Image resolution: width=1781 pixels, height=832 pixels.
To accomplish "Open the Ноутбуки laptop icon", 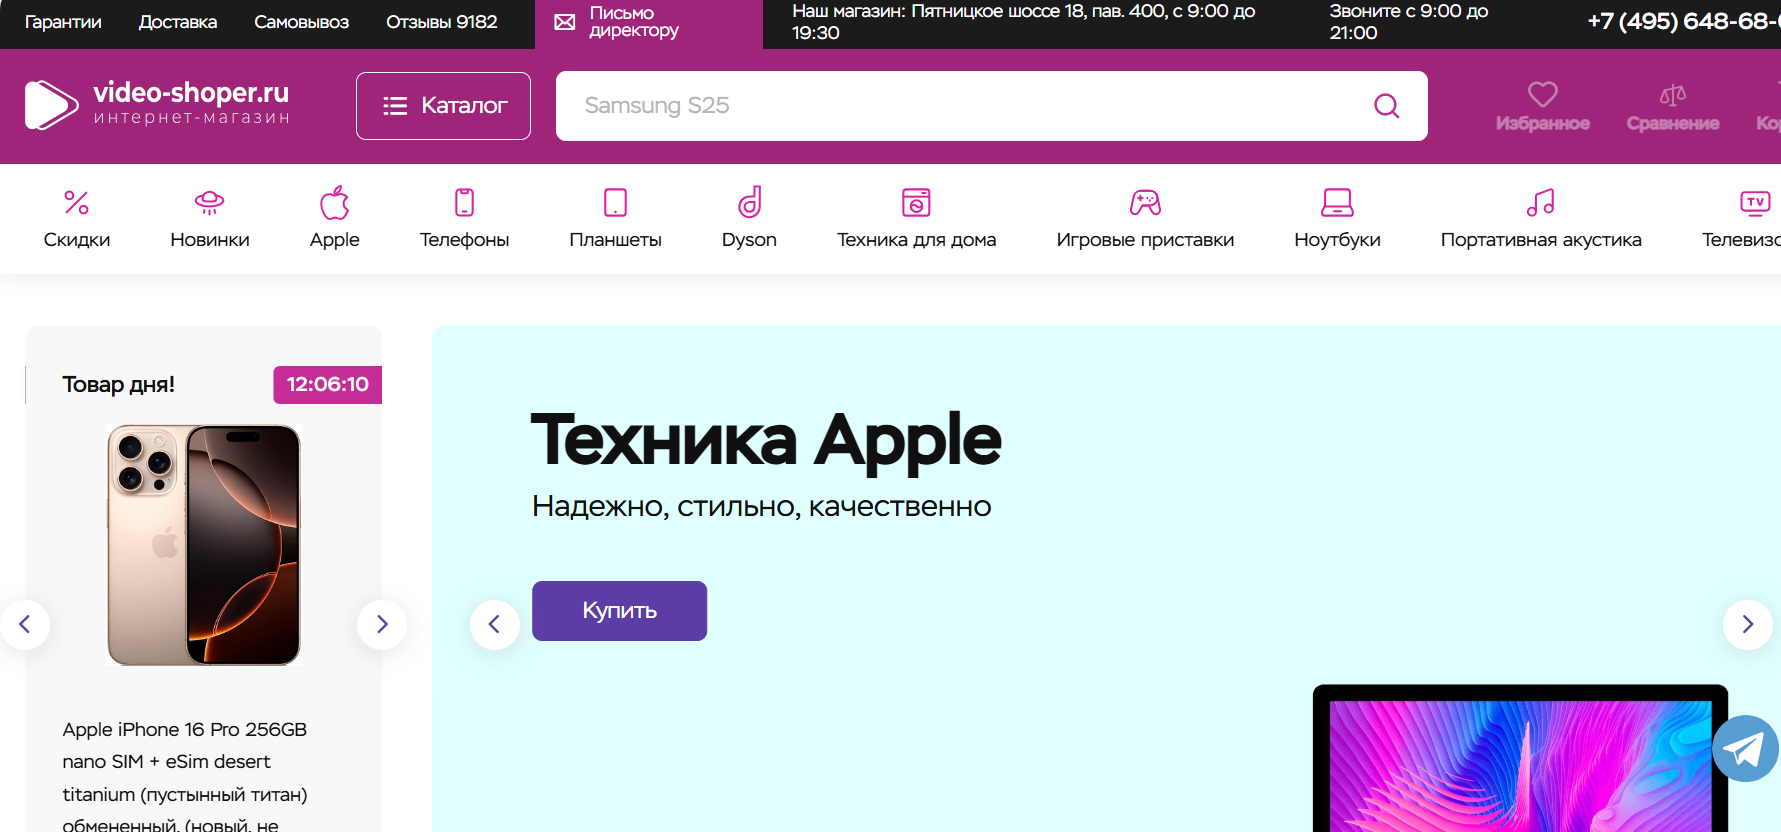I will point(1337,203).
